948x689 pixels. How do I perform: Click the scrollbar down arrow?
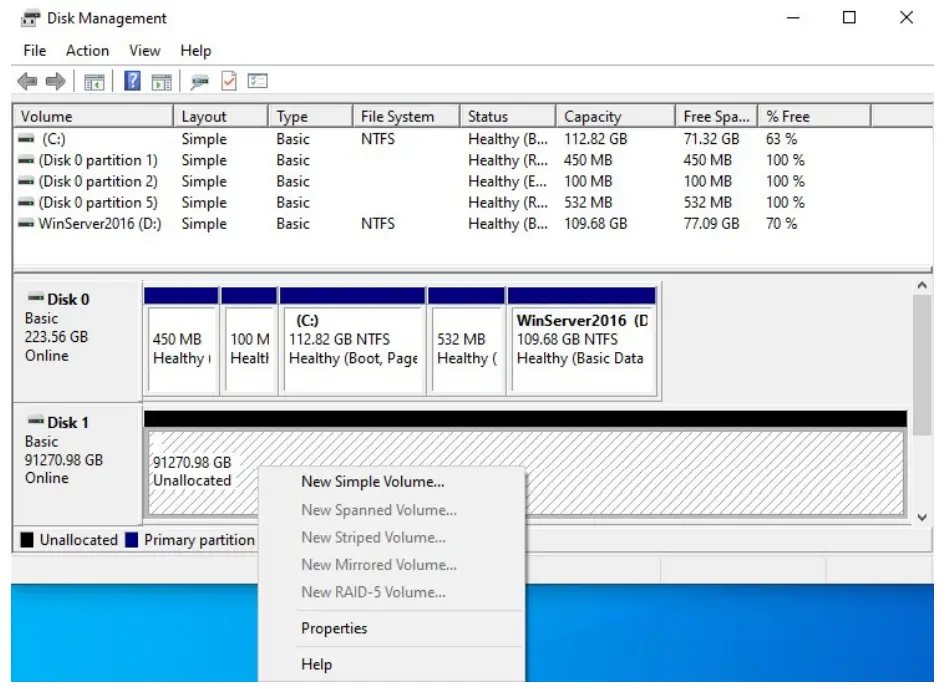(x=921, y=516)
